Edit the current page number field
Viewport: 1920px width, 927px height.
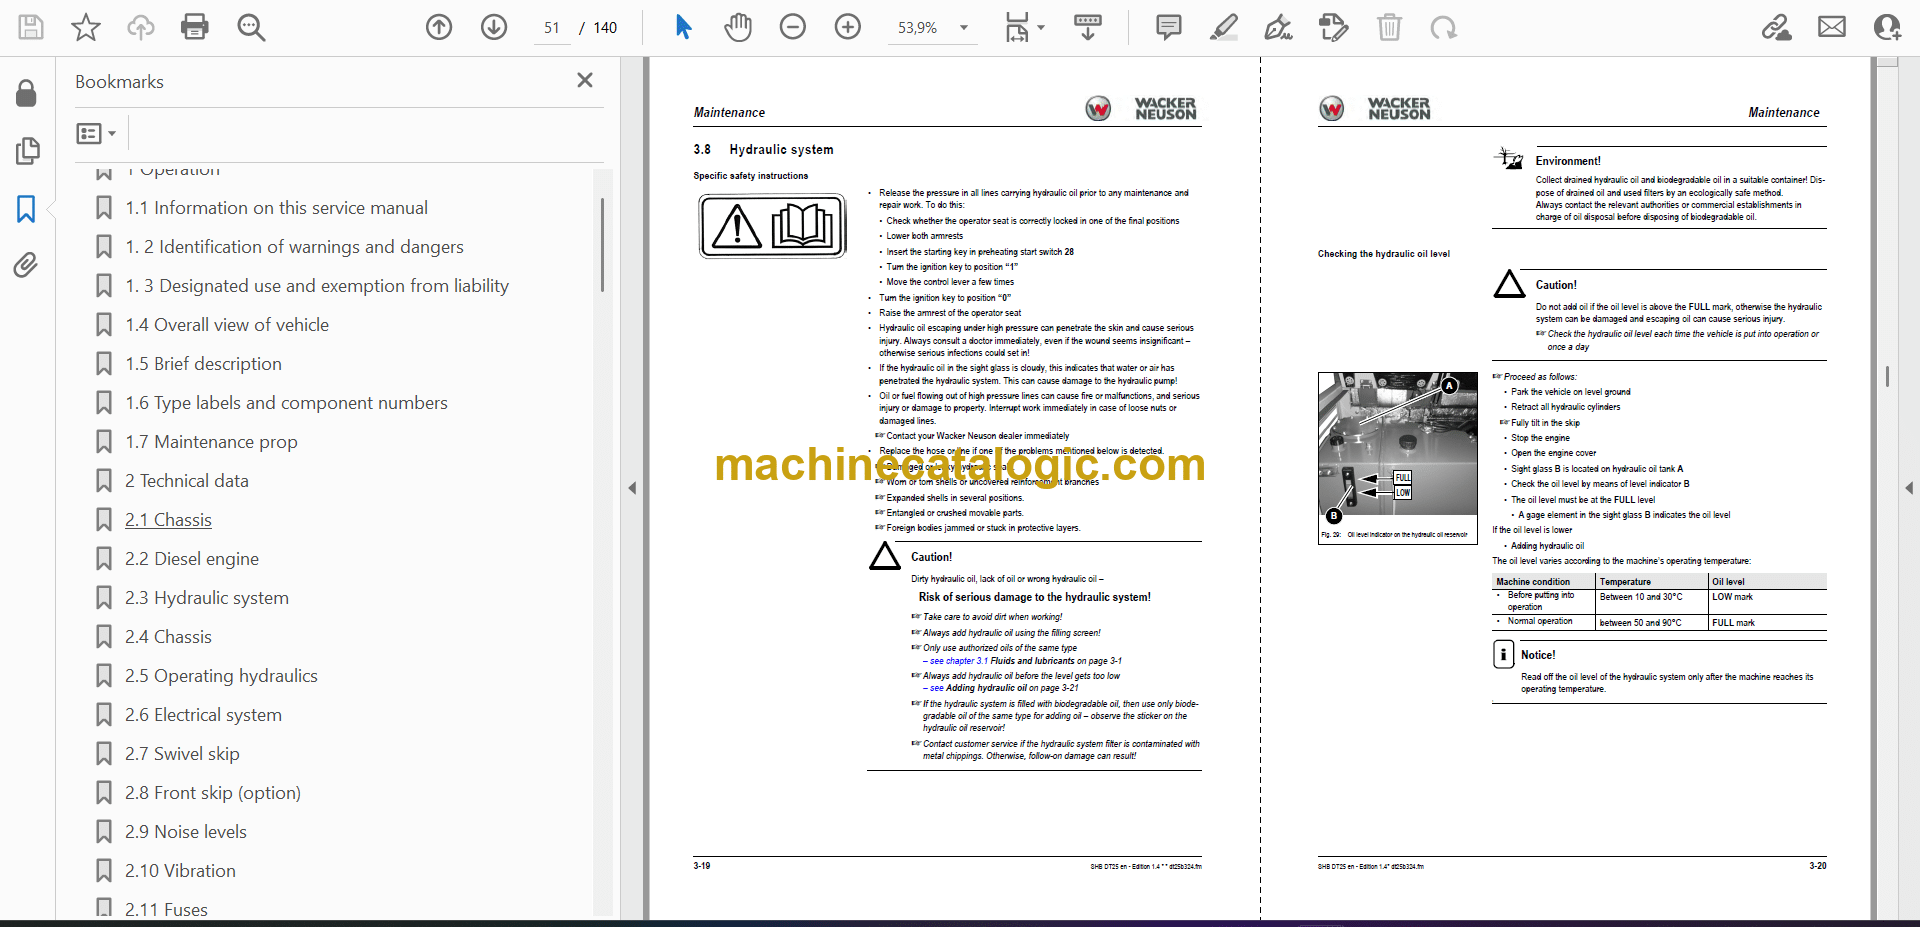552,28
